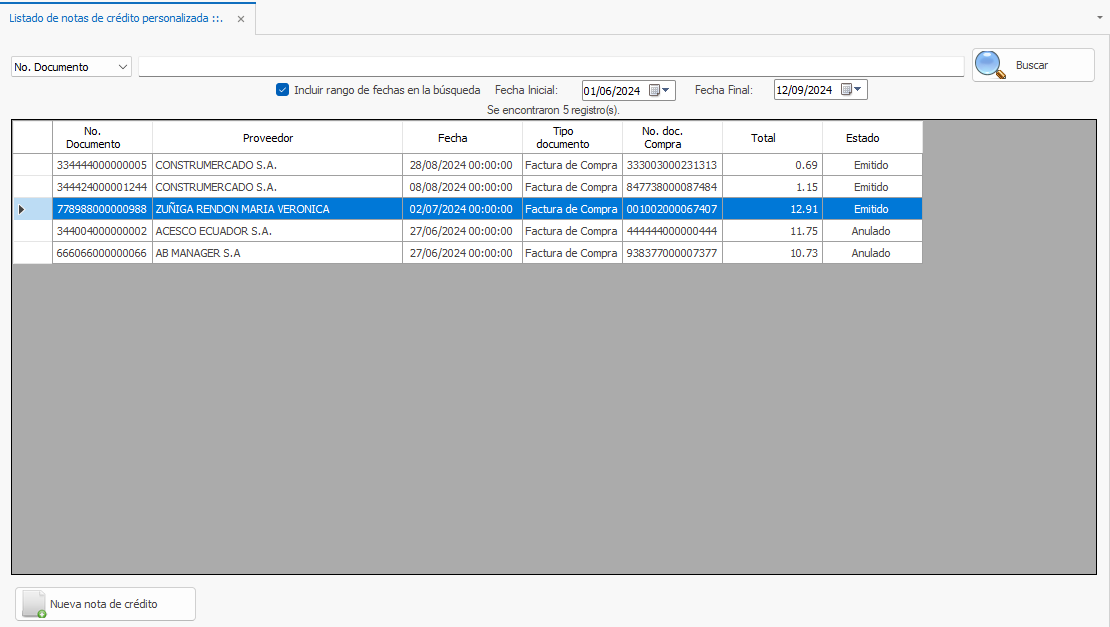Click the row indicator arrow on selected row
1110x627 pixels.
tap(22, 209)
